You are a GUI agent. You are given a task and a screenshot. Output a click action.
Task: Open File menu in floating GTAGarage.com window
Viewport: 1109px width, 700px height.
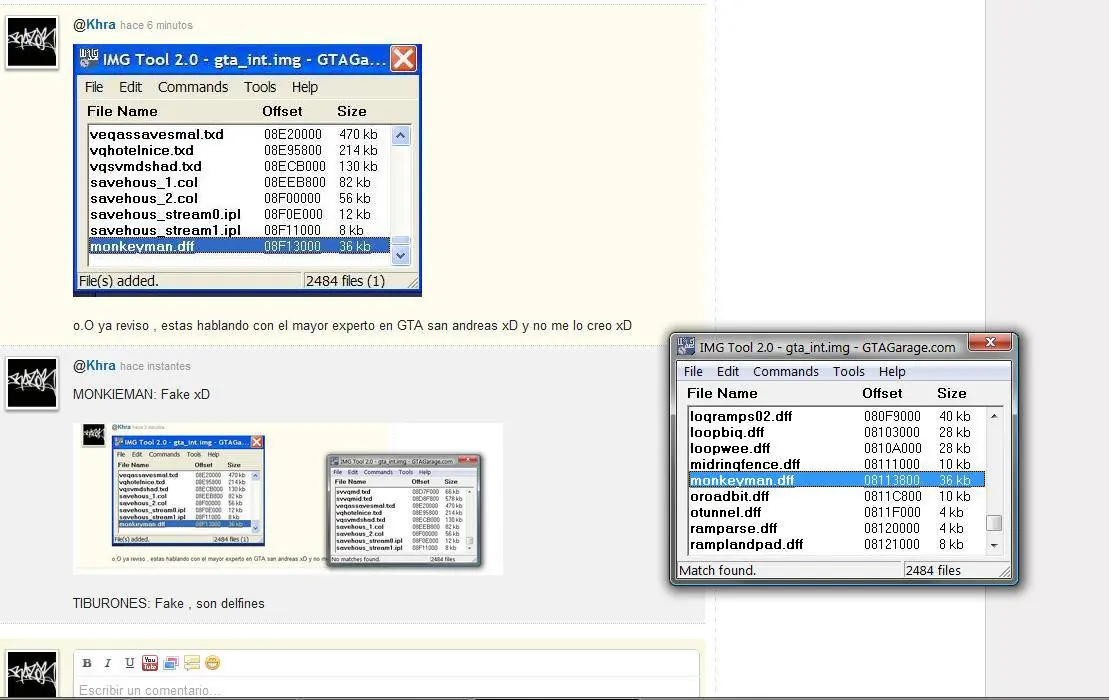(x=693, y=371)
